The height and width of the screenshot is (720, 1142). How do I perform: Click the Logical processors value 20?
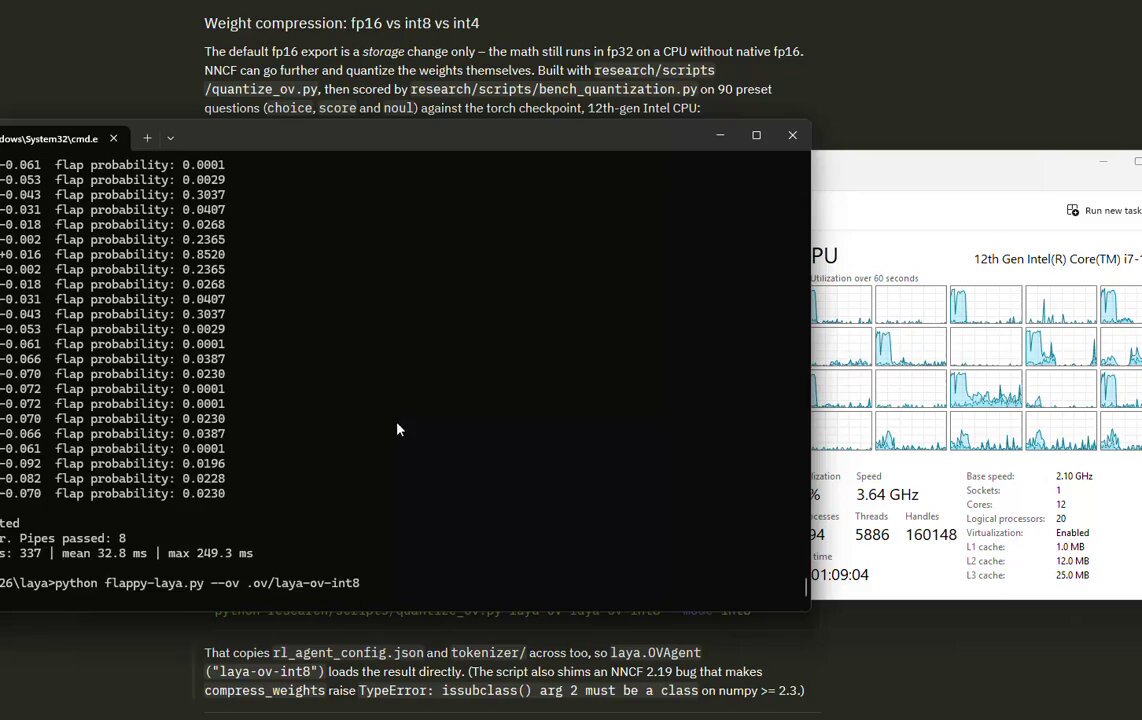tap(1061, 518)
